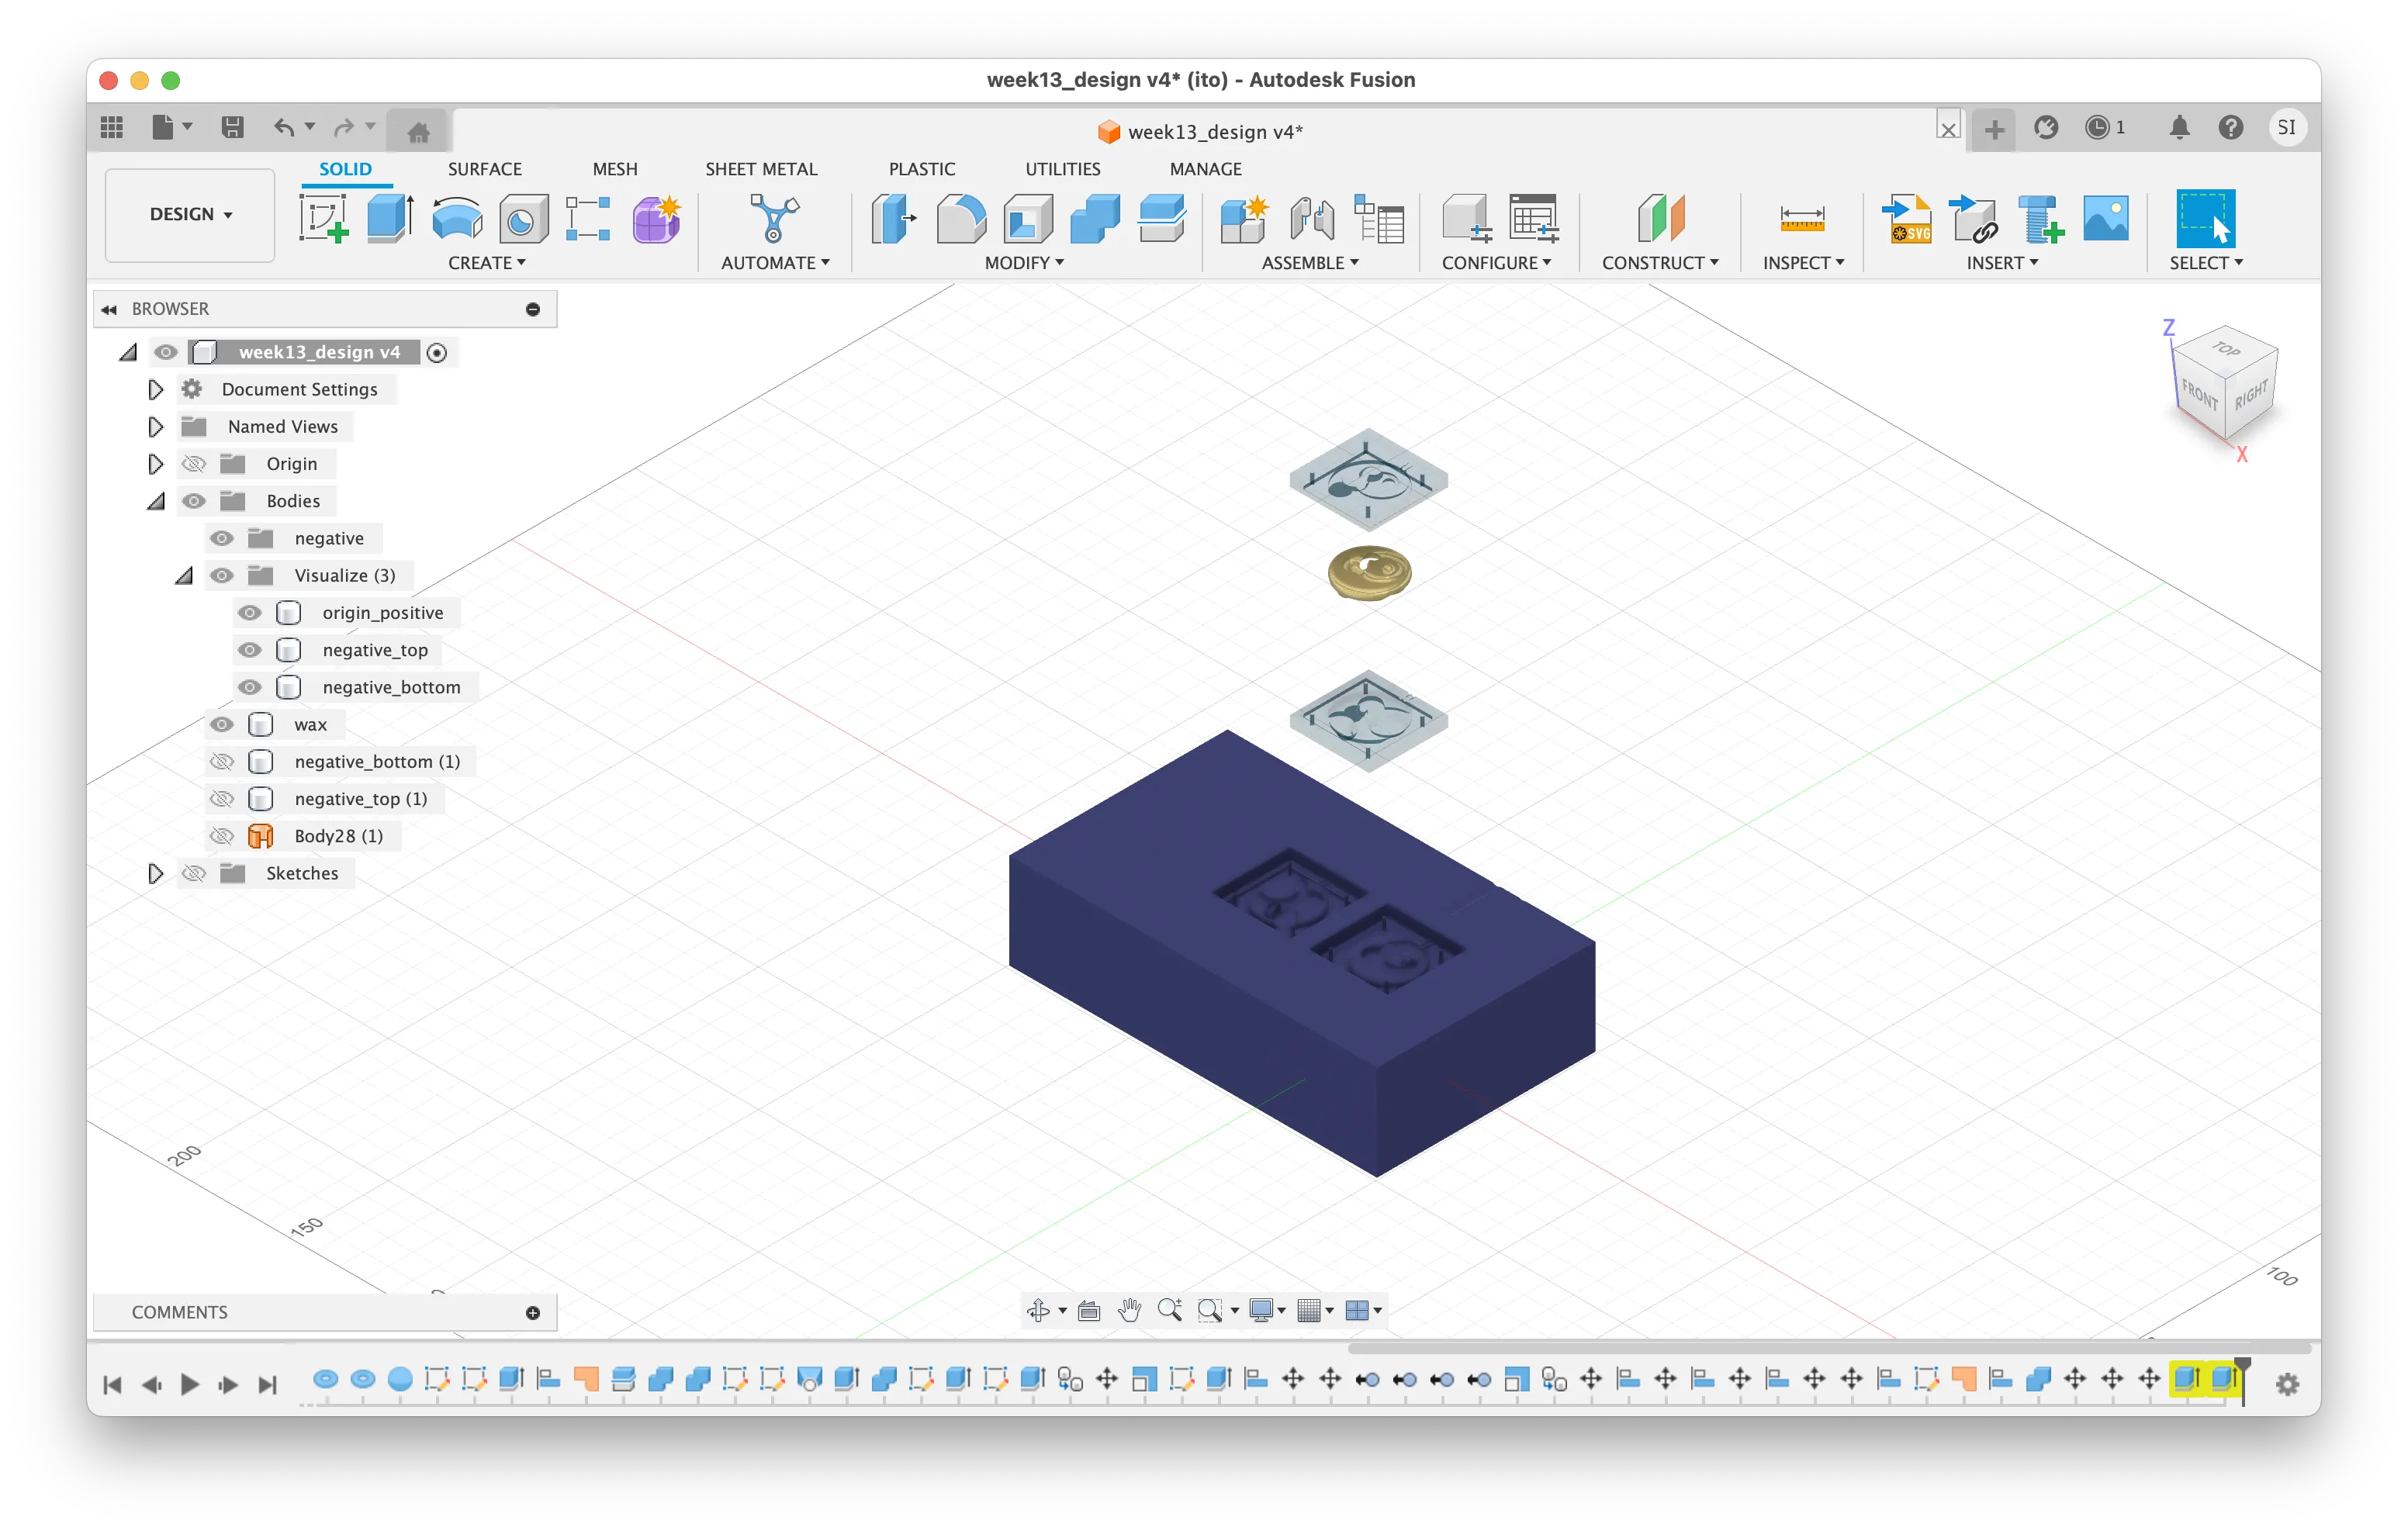Select the Measure tool
The width and height of the screenshot is (2408, 1531).
[1802, 218]
